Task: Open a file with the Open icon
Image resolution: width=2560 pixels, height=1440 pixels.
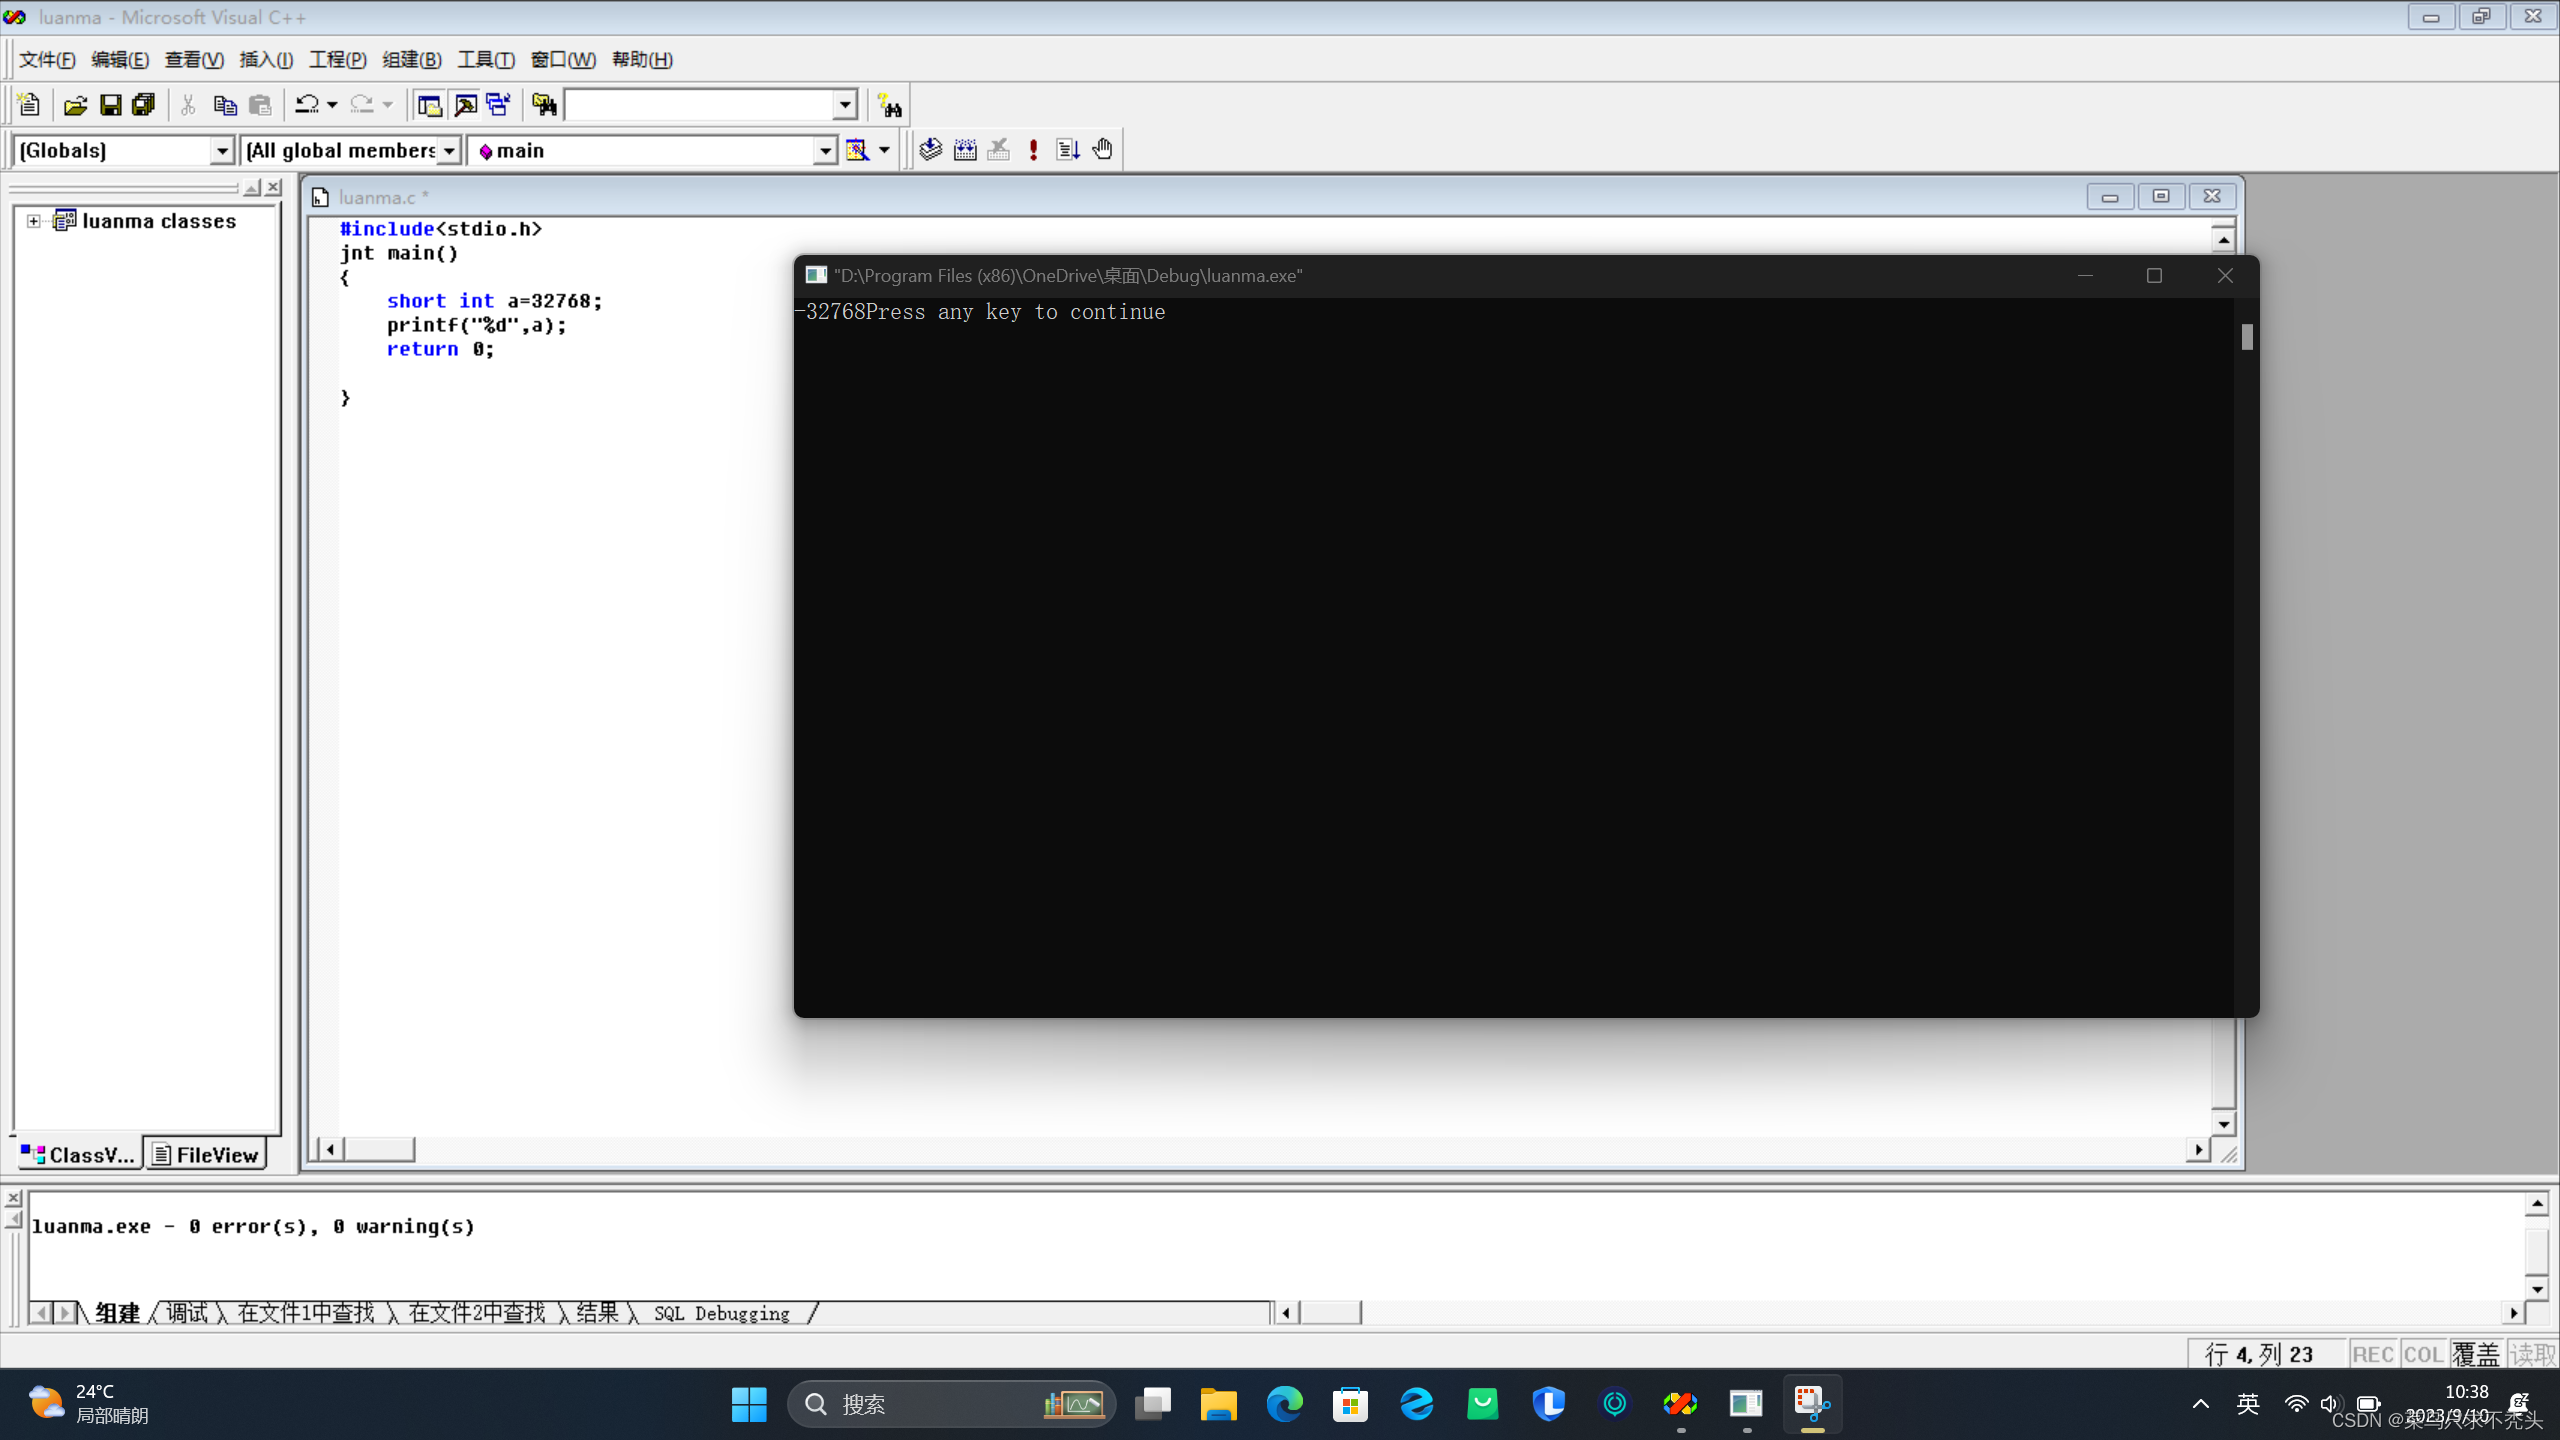Action: point(75,105)
